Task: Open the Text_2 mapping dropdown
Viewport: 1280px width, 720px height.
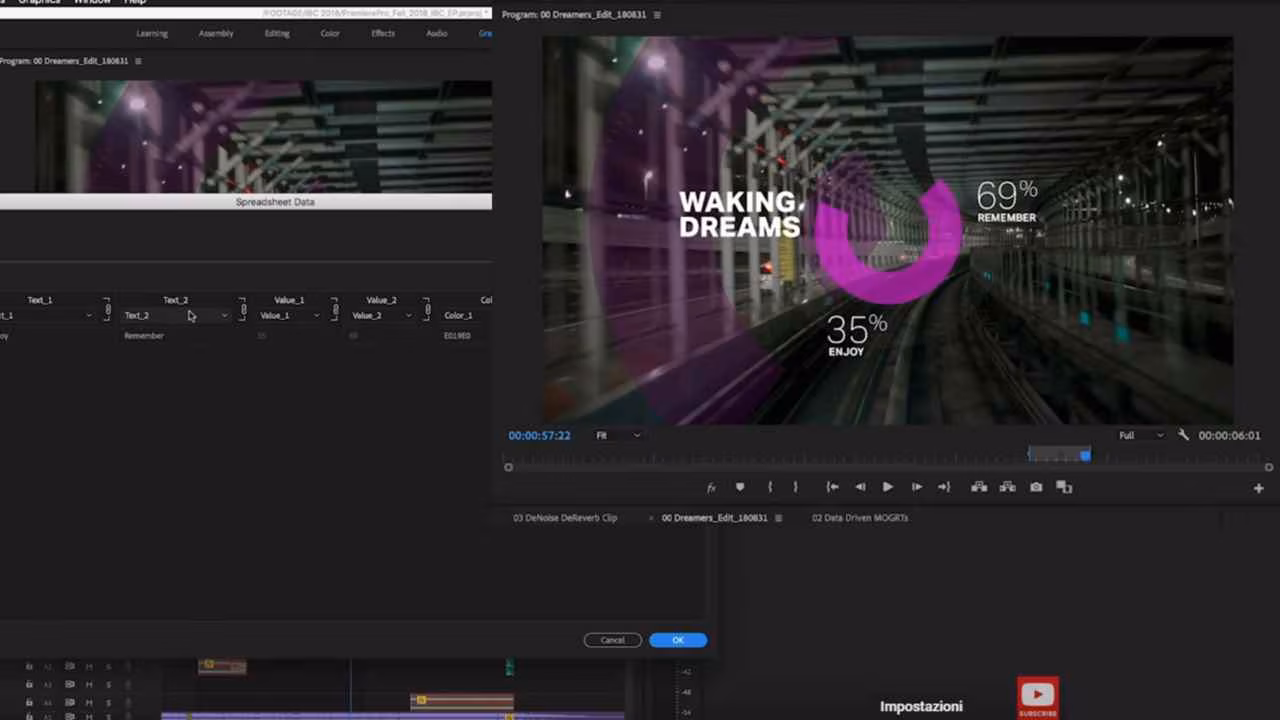Action: tap(176, 316)
